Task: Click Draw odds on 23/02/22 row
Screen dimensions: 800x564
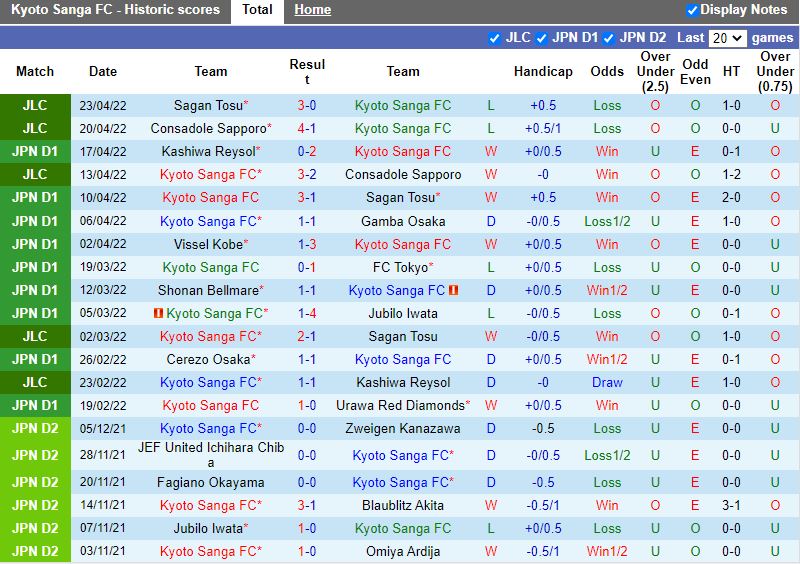Action: [607, 382]
